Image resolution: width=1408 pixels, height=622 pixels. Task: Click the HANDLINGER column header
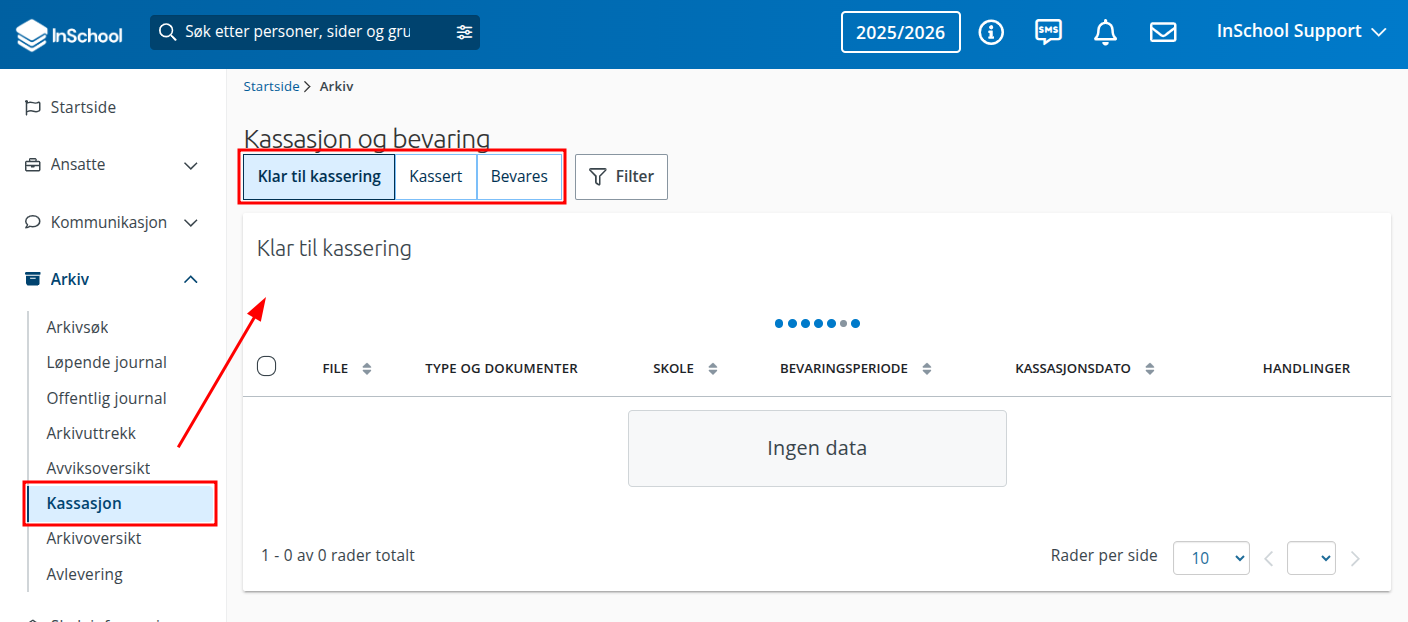[x=1306, y=369]
